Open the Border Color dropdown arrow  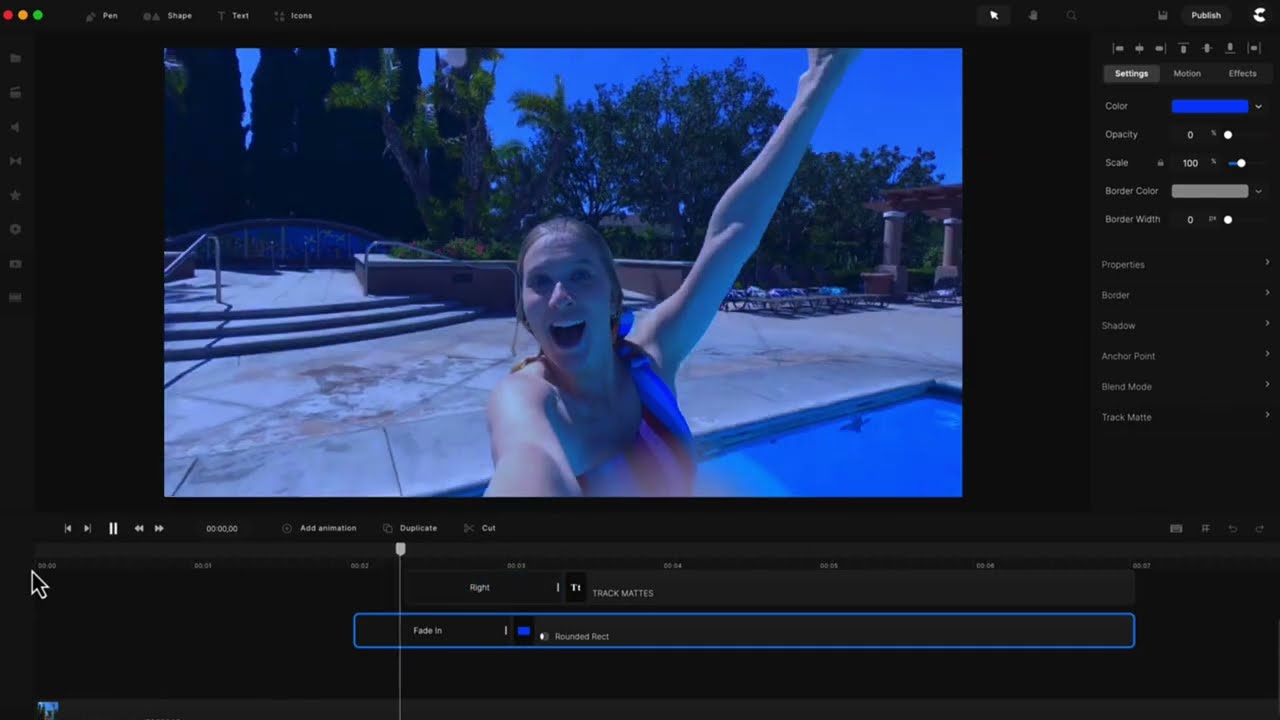tap(1258, 191)
